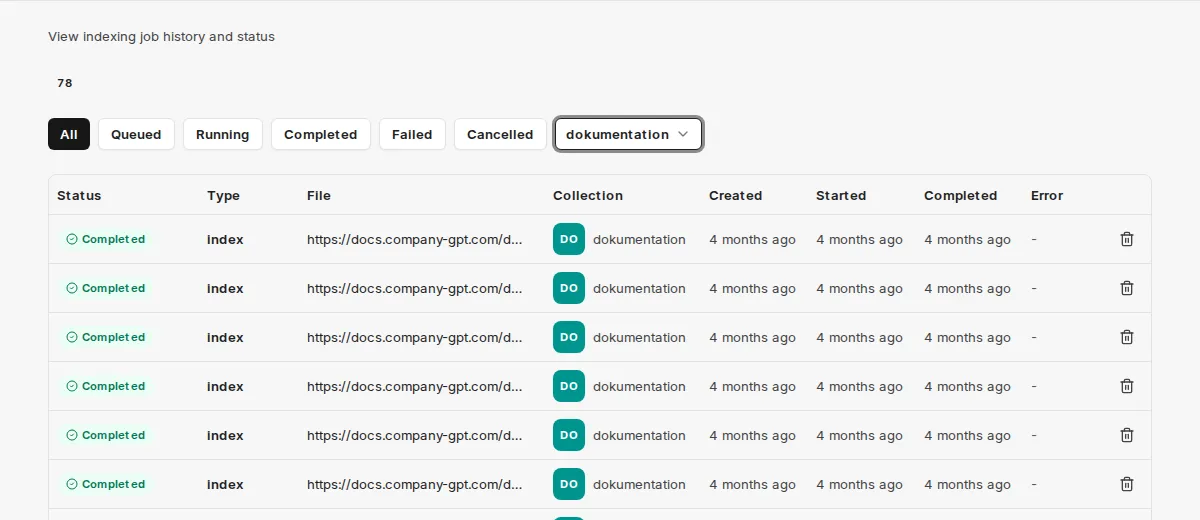Click the Error dash in the first row
Image resolution: width=1200 pixels, height=520 pixels.
[1034, 239]
